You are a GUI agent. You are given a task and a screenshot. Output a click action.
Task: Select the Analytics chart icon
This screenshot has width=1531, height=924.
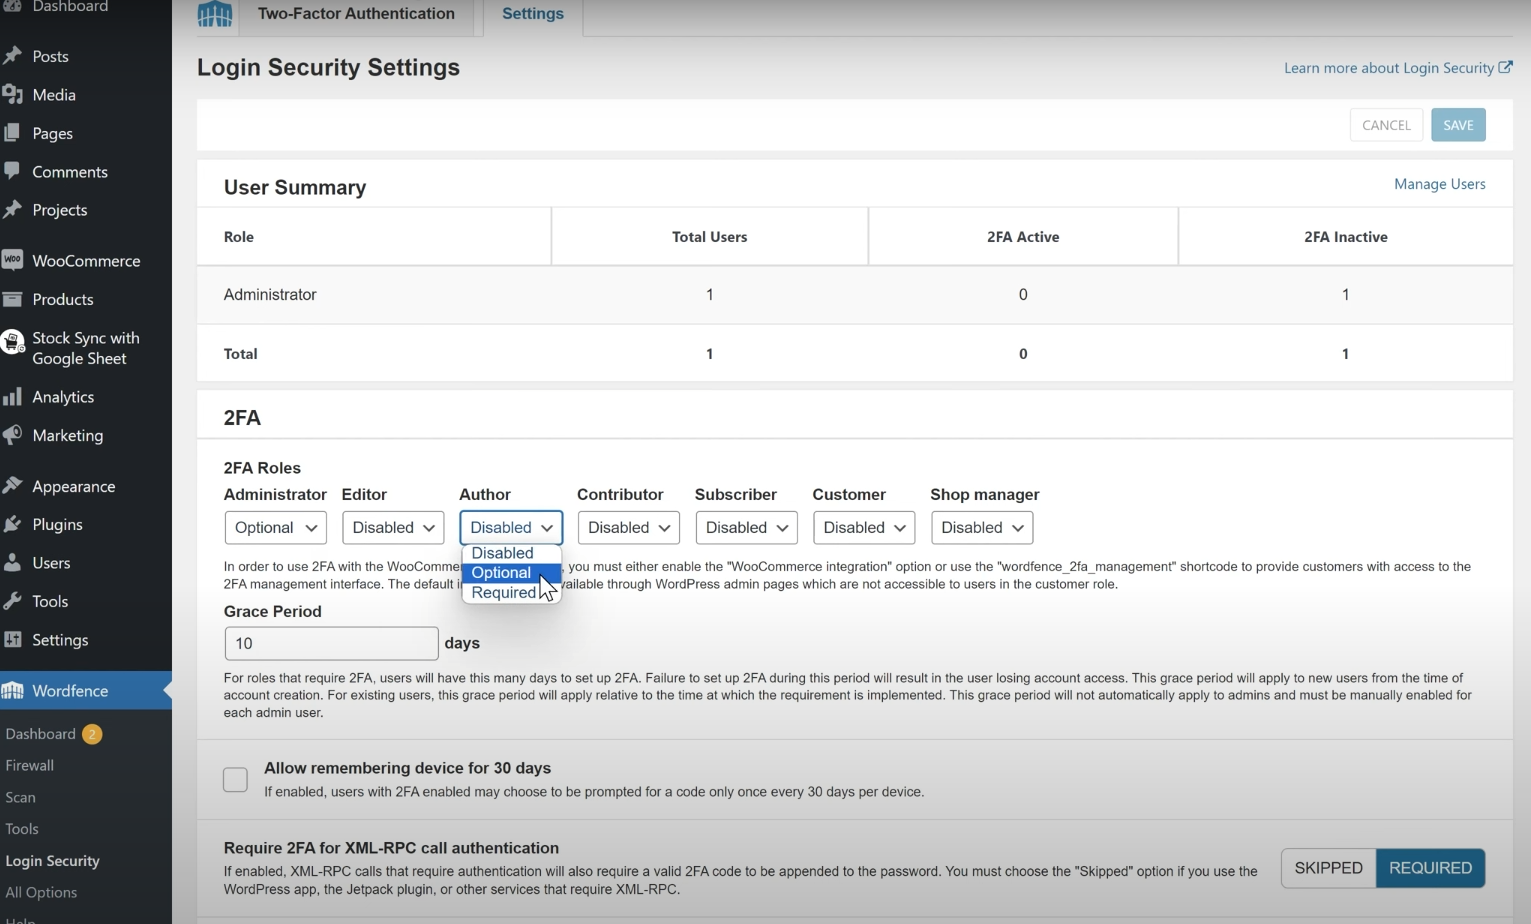[x=13, y=396]
